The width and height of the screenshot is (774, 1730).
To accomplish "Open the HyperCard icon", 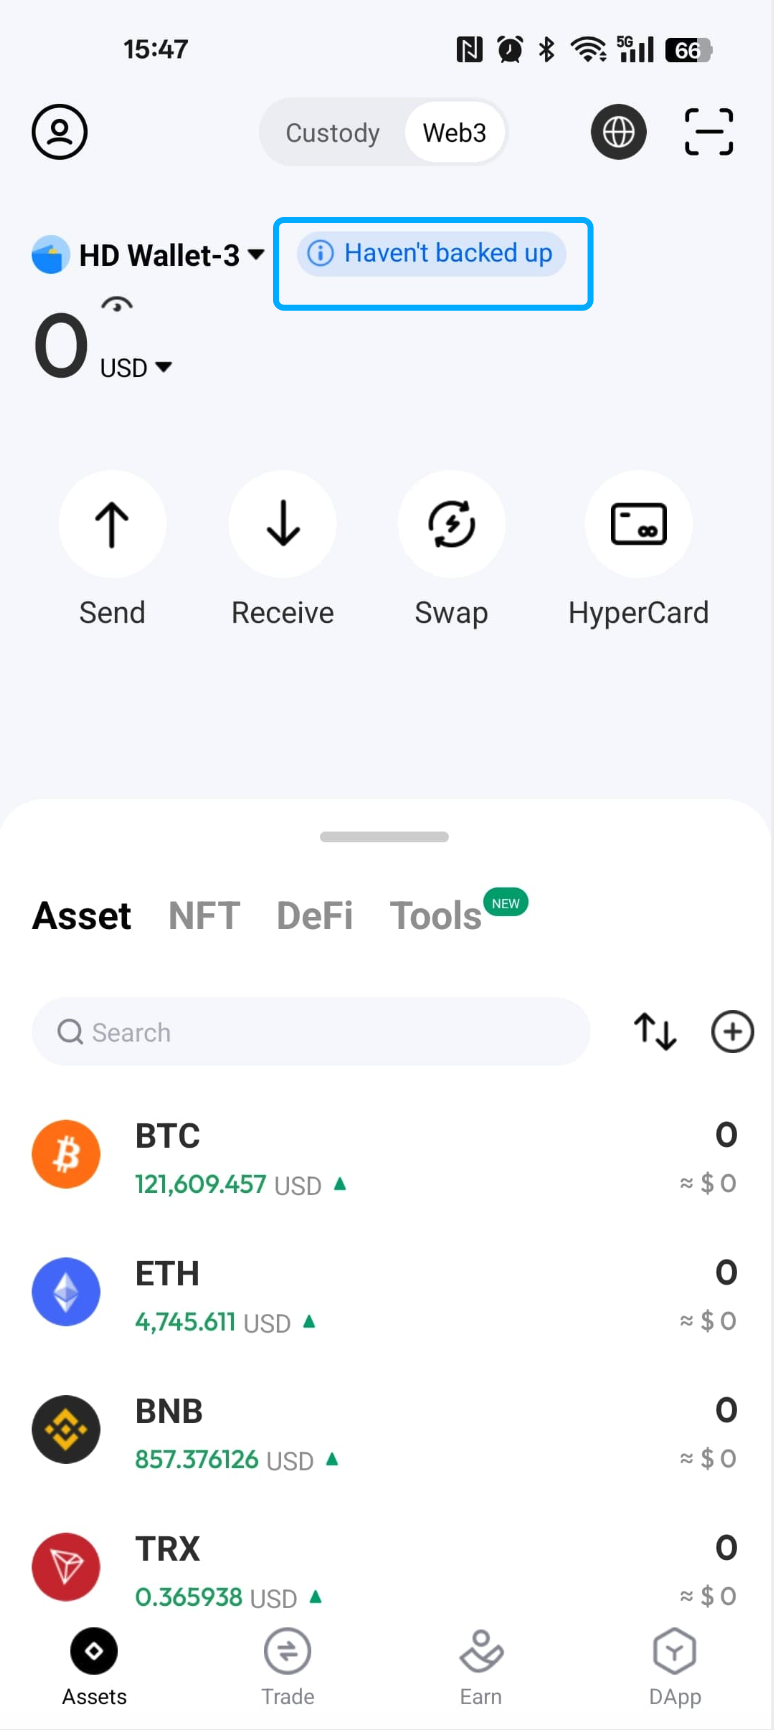I will (638, 524).
